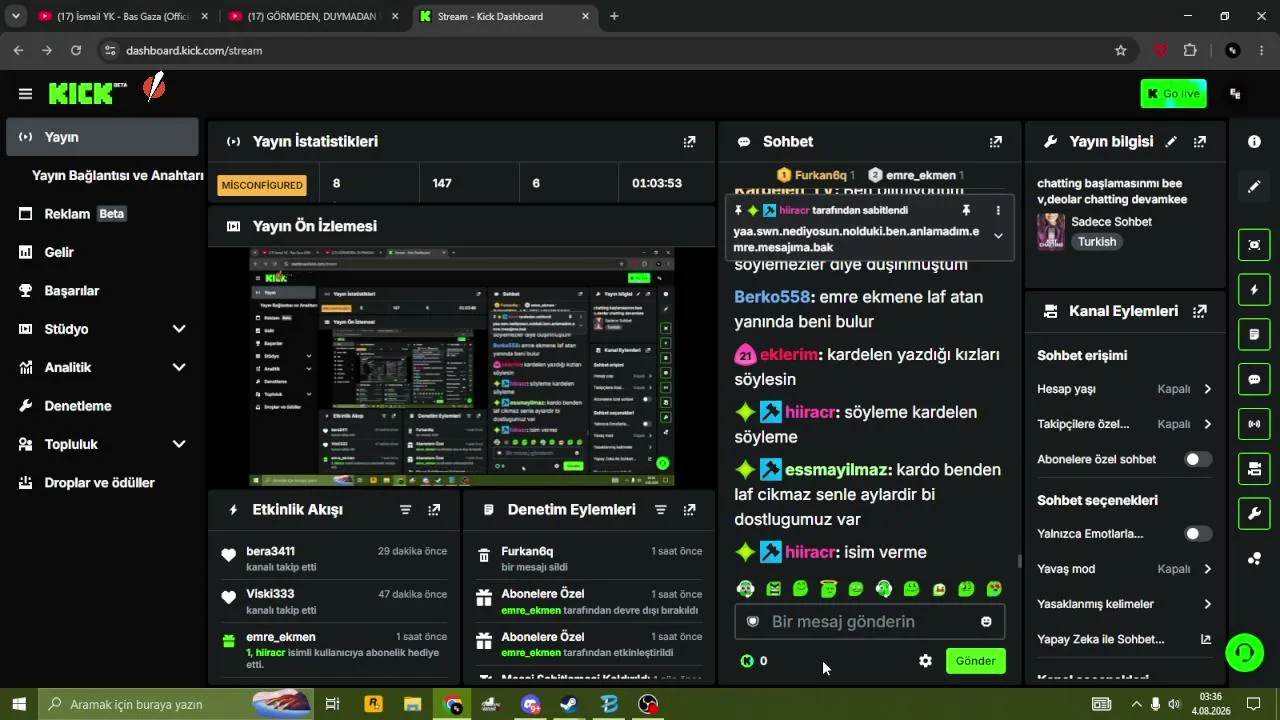Open the pinned message three-dot menu
The width and height of the screenshot is (1280, 720).
[x=997, y=211]
